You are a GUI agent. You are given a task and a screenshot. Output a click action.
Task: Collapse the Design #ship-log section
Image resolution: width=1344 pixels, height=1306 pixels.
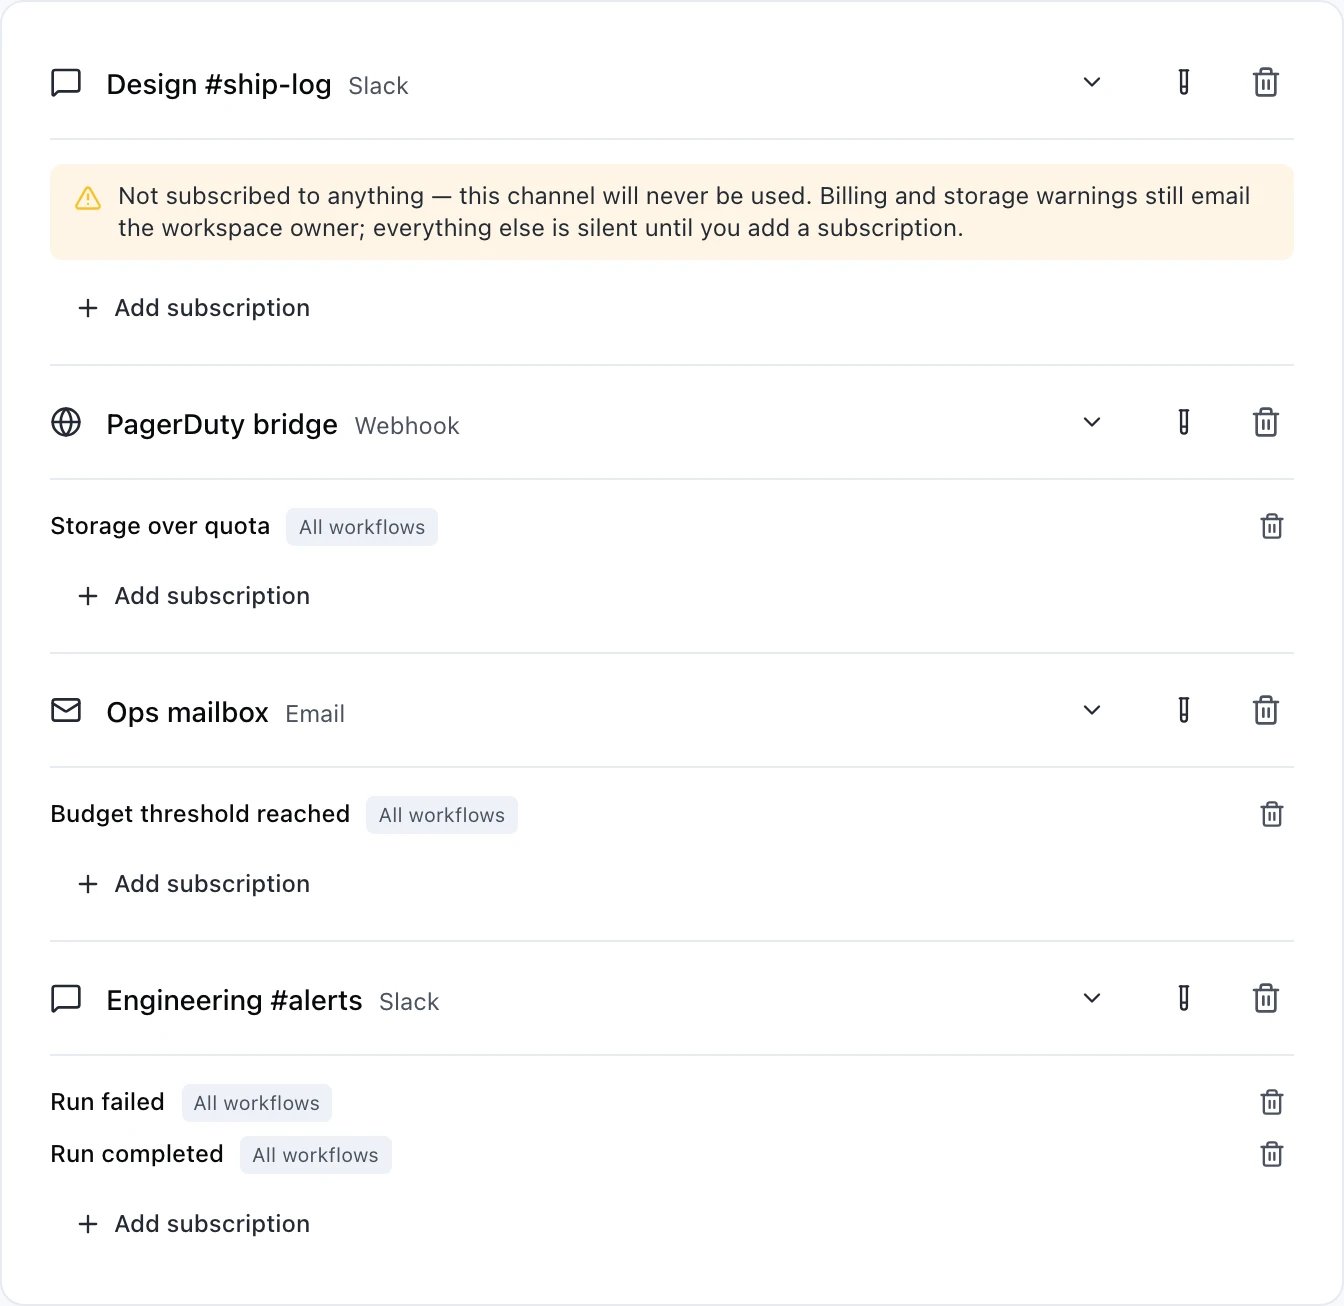pyautogui.click(x=1092, y=82)
